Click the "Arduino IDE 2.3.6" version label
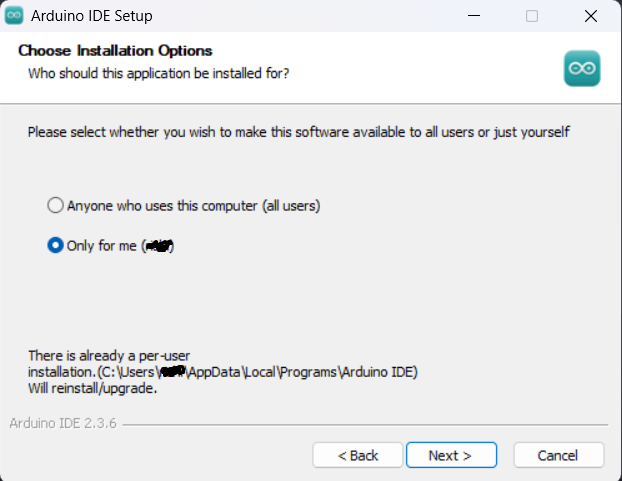The width and height of the screenshot is (622, 481). [63, 423]
